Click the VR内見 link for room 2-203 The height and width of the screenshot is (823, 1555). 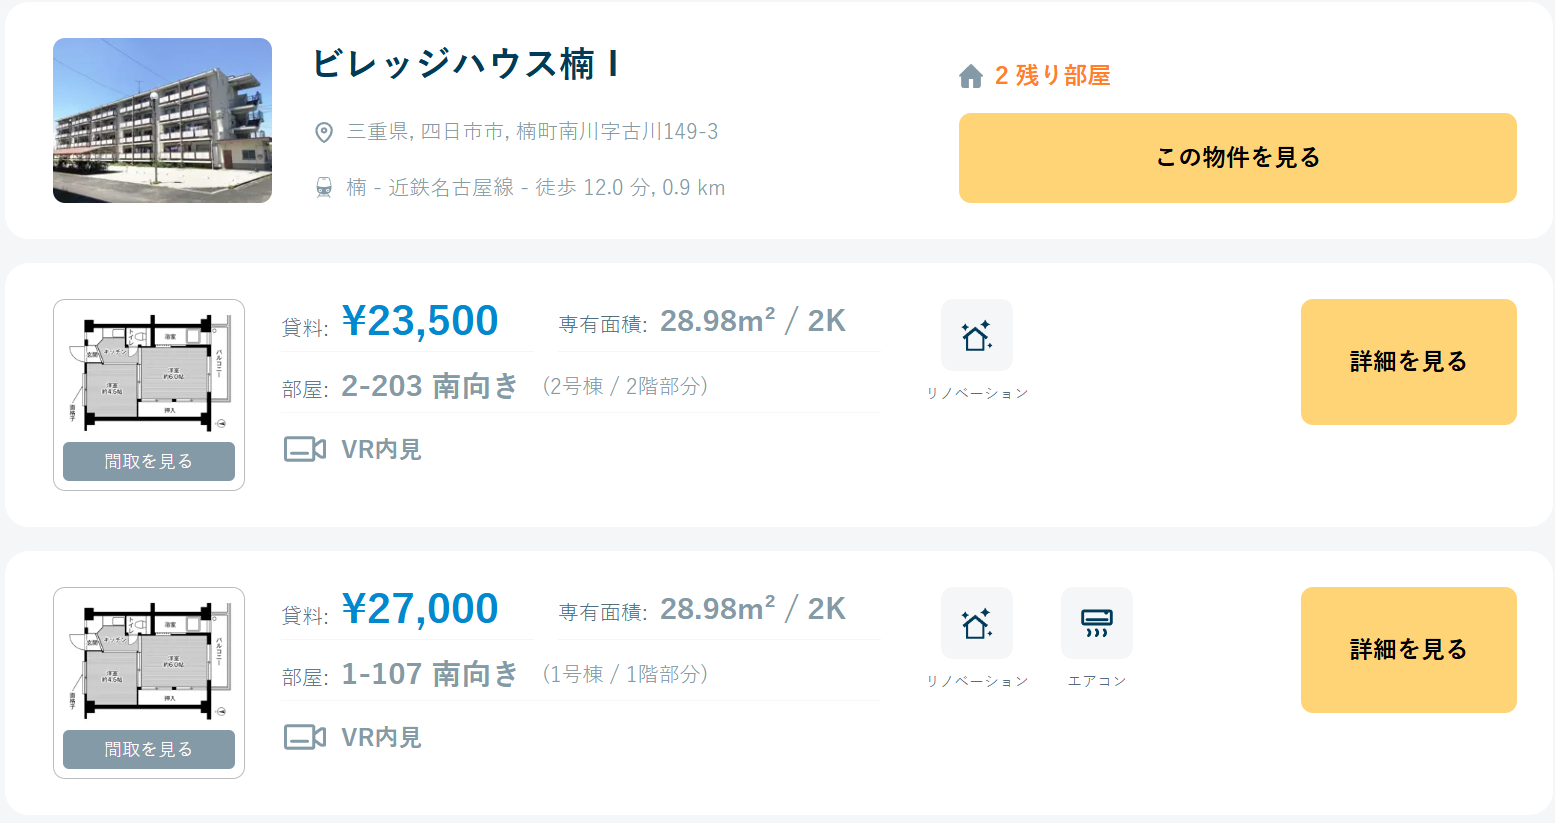pos(381,450)
